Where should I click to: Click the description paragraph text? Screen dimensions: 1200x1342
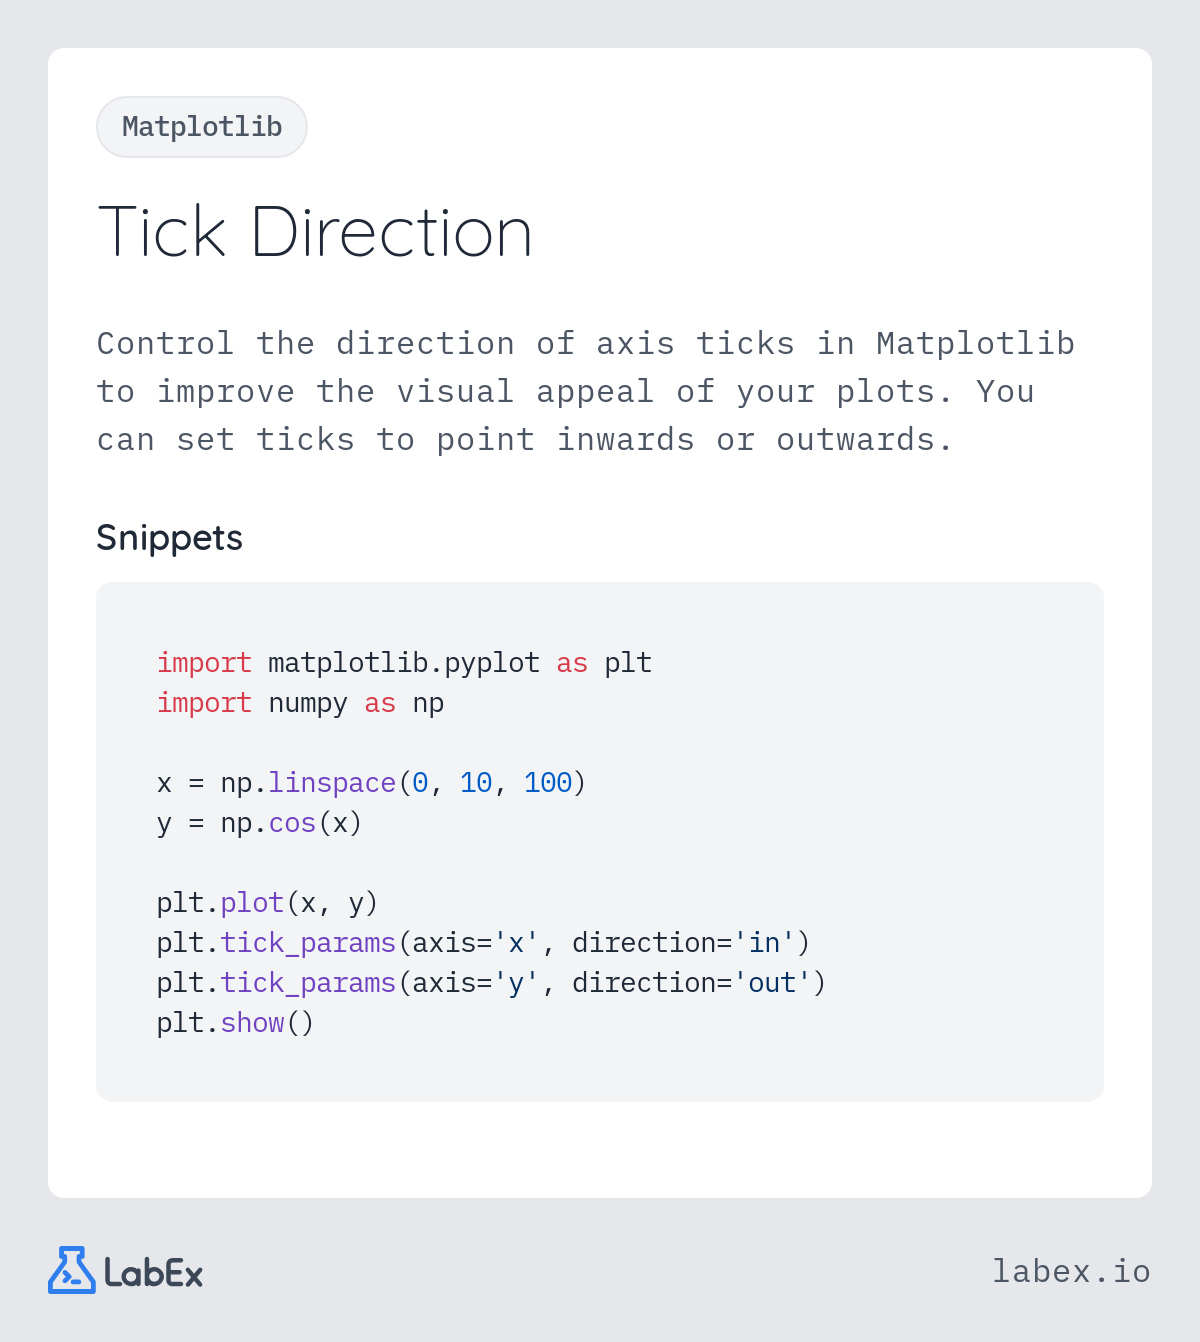point(586,392)
